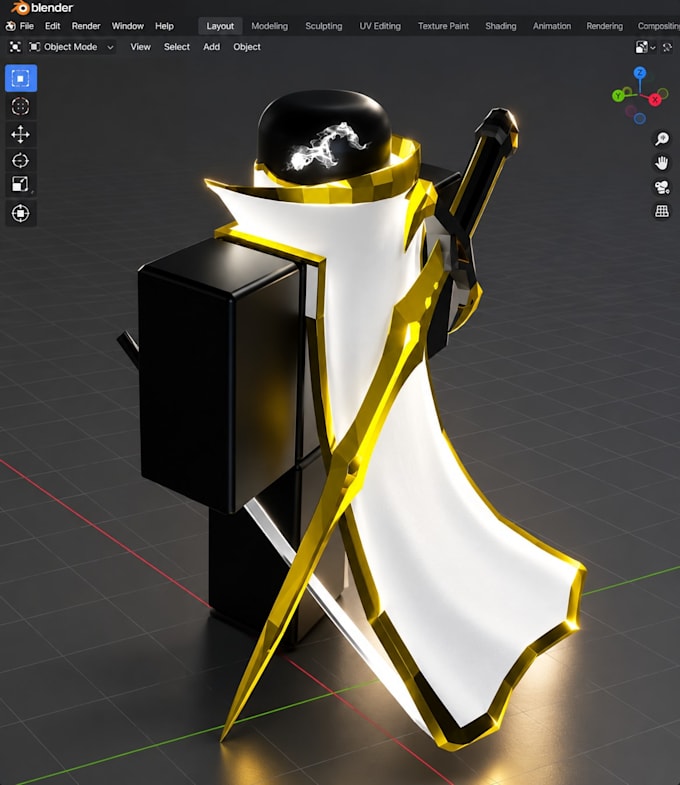The image size is (680, 785).
Task: Expand the dropdown arrow next to viewport shading icon
Action: pos(652,48)
